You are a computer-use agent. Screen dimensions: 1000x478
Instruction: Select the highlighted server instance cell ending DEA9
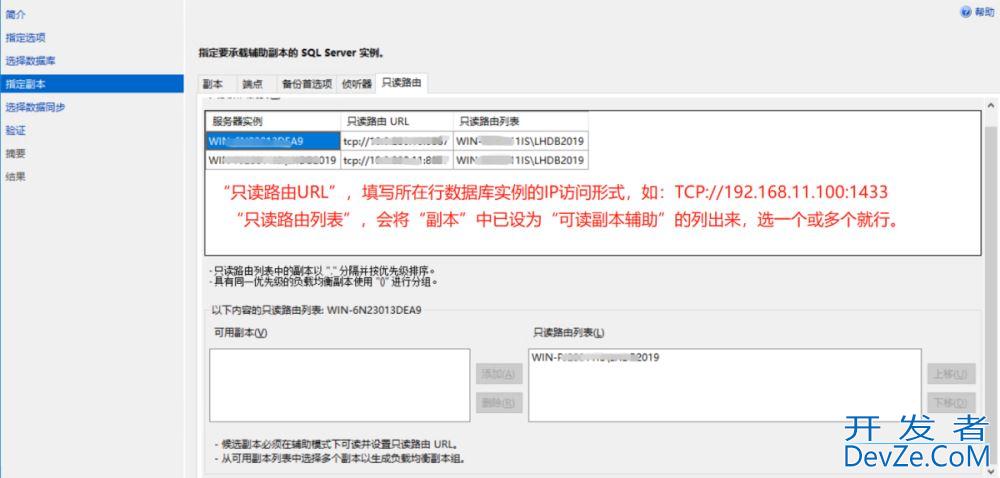point(273,141)
